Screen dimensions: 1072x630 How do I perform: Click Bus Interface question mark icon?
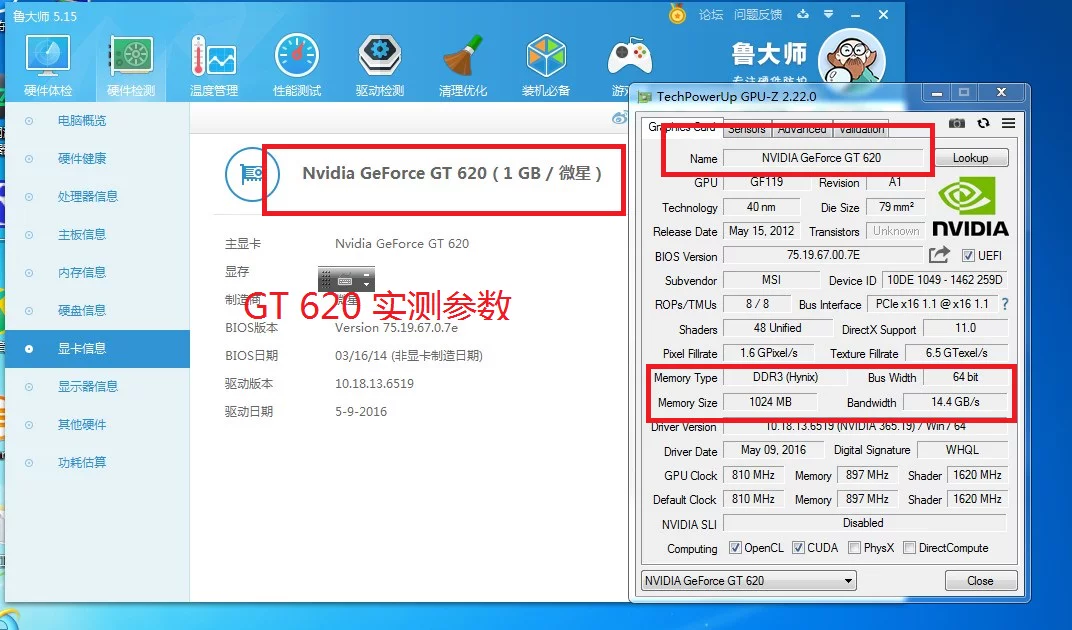[x=1005, y=304]
